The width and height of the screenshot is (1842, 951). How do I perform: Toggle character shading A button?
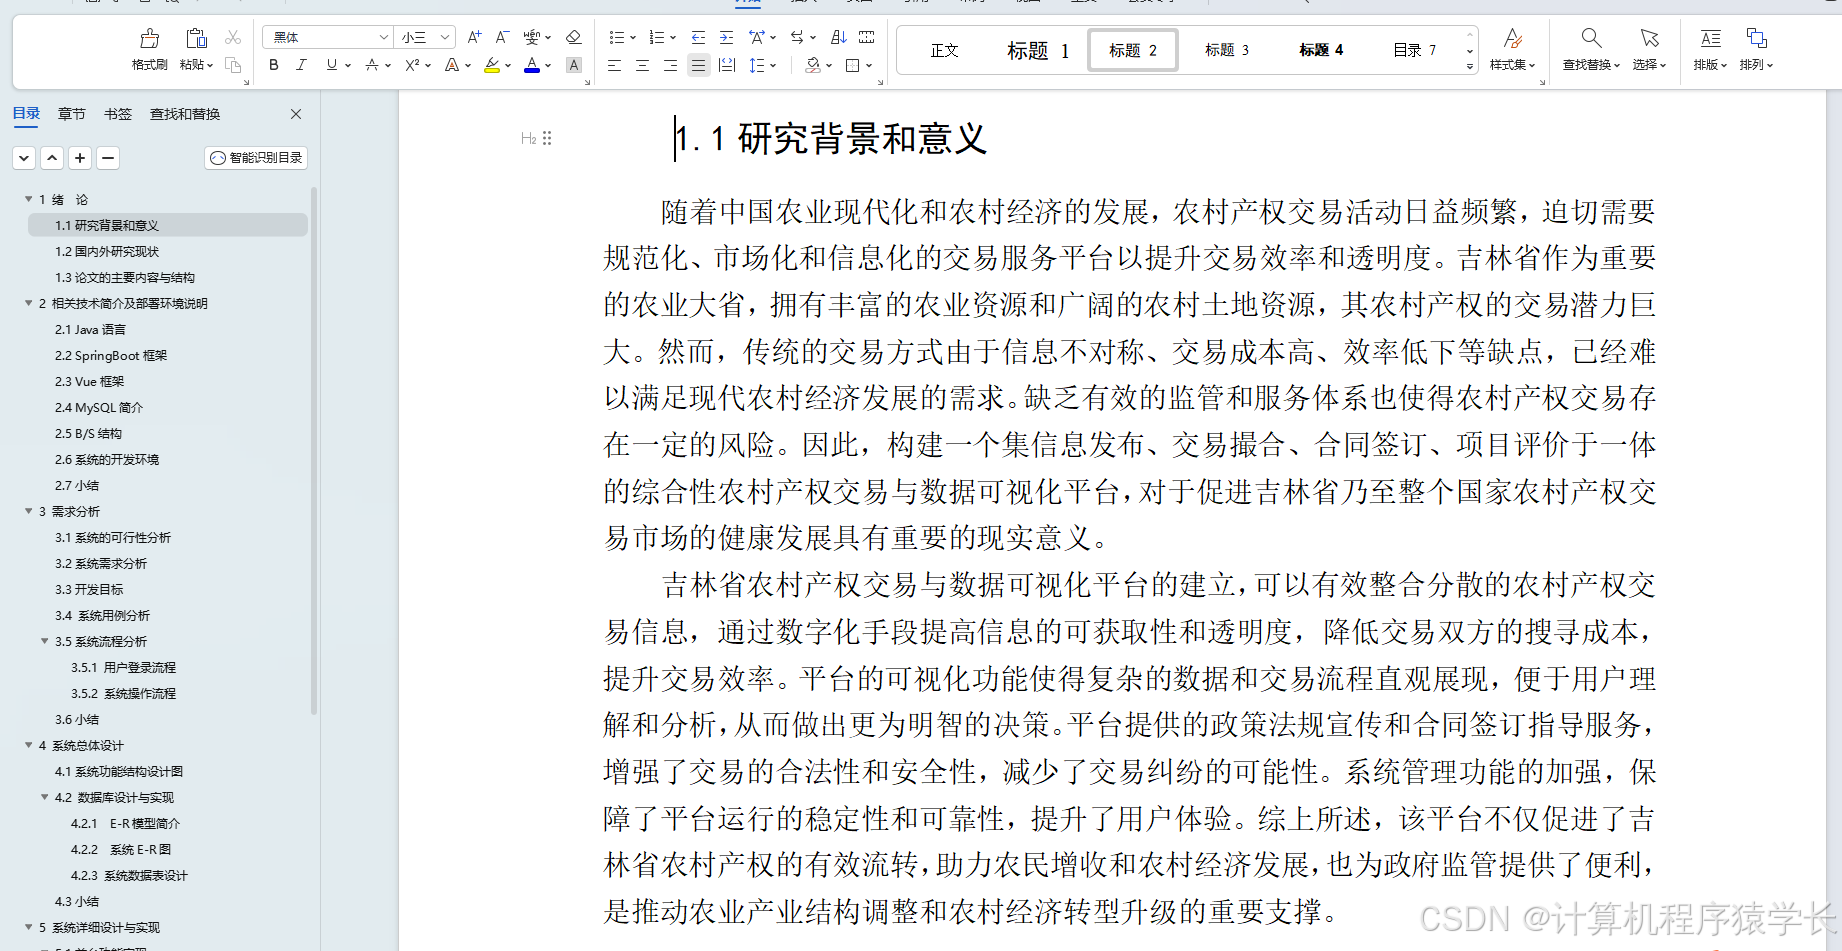pyautogui.click(x=574, y=65)
